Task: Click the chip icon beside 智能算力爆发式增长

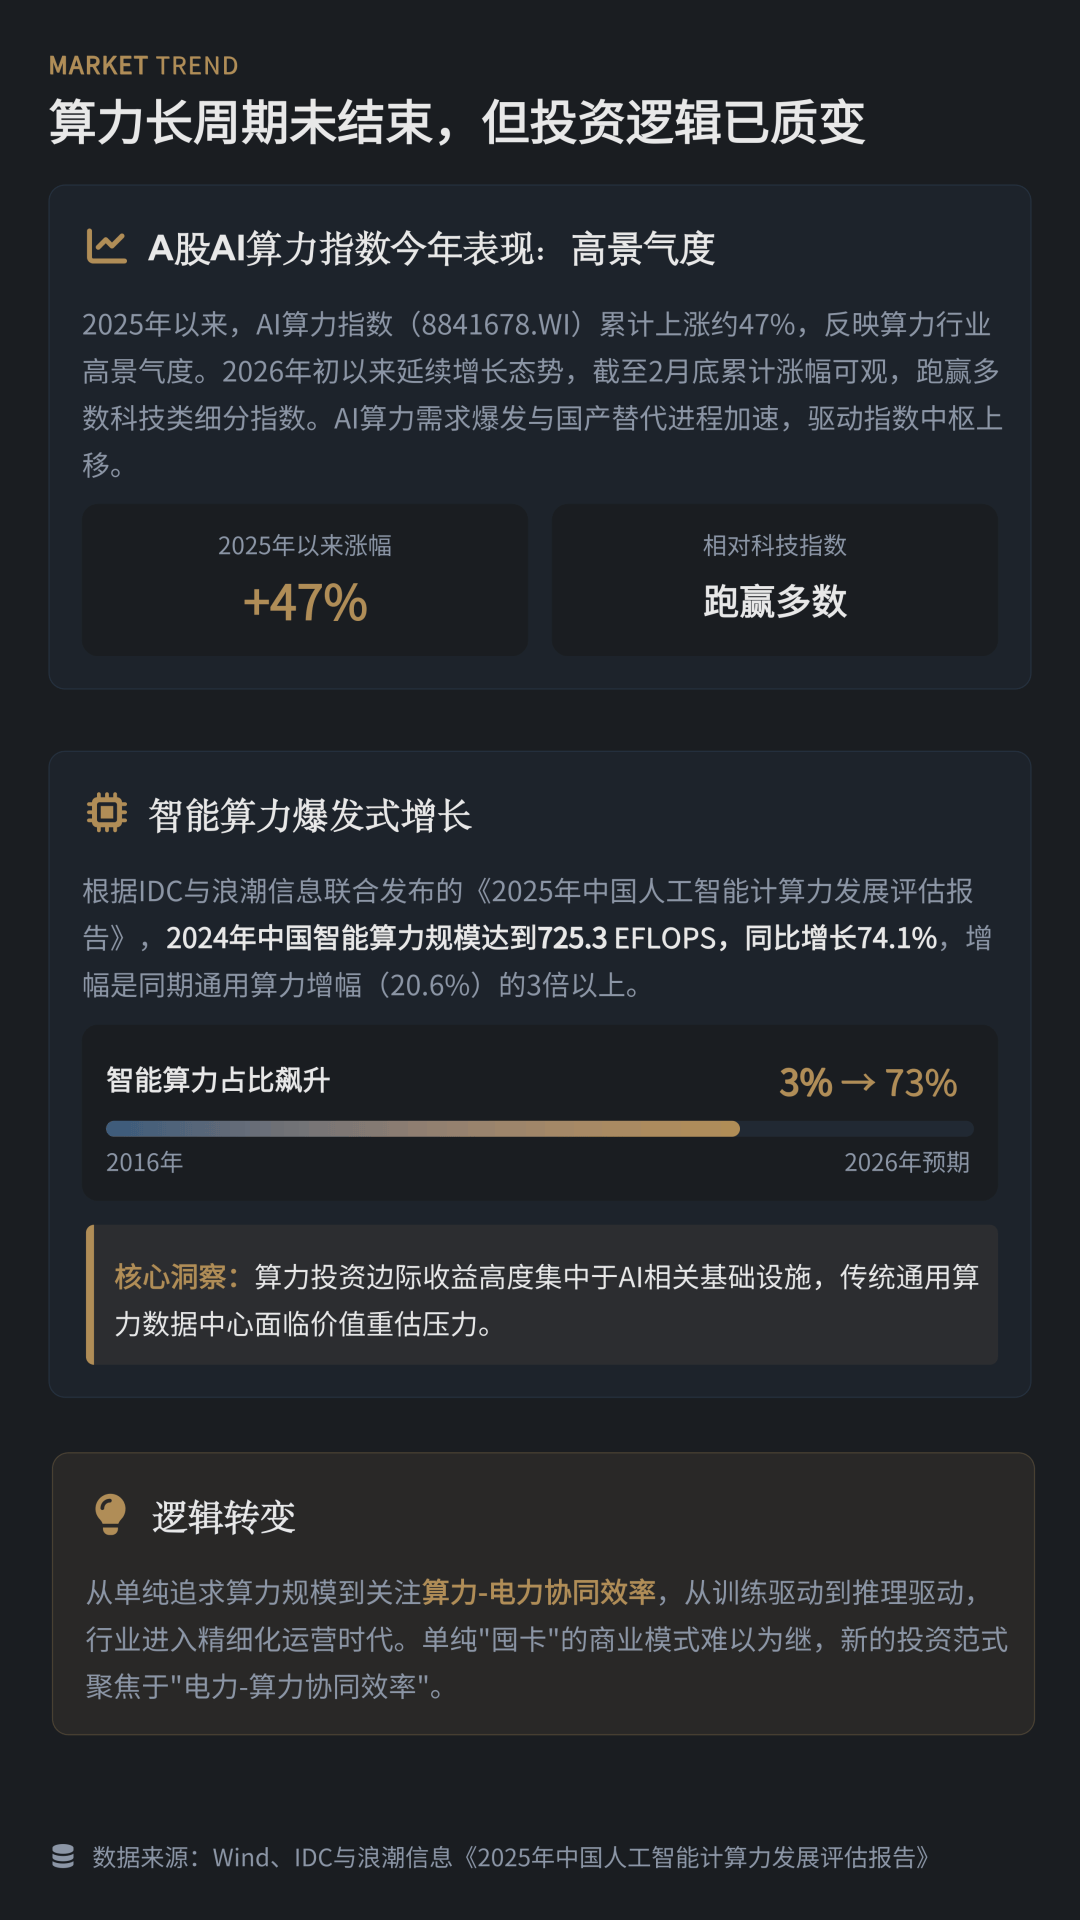Action: (x=107, y=813)
